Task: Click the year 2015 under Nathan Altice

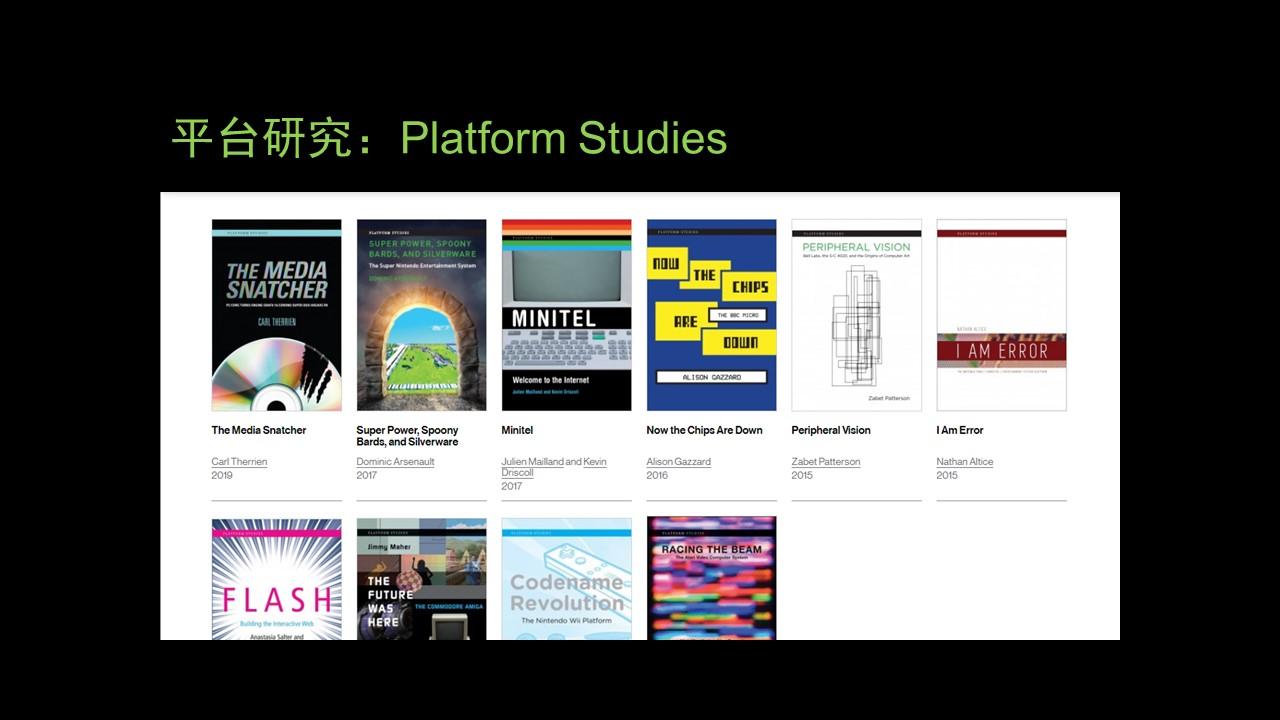Action: 947,475
